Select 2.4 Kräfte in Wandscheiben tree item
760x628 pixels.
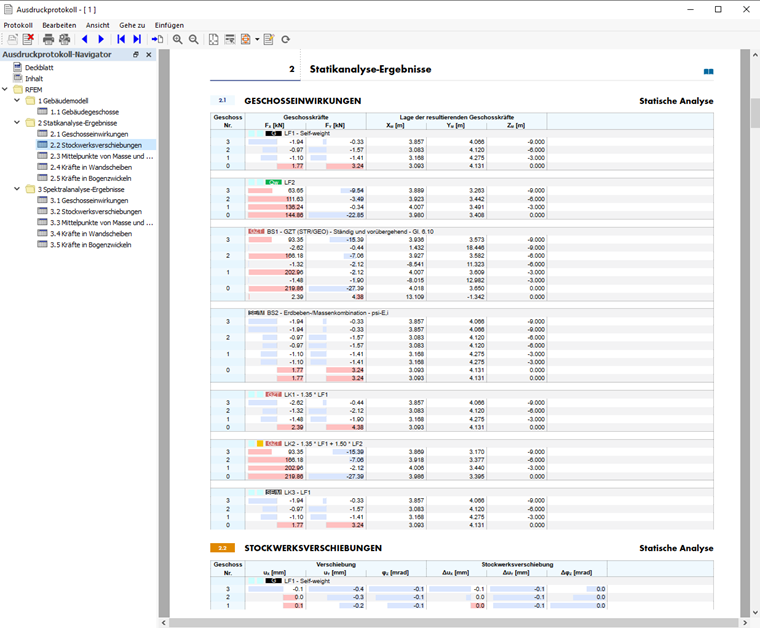91,167
